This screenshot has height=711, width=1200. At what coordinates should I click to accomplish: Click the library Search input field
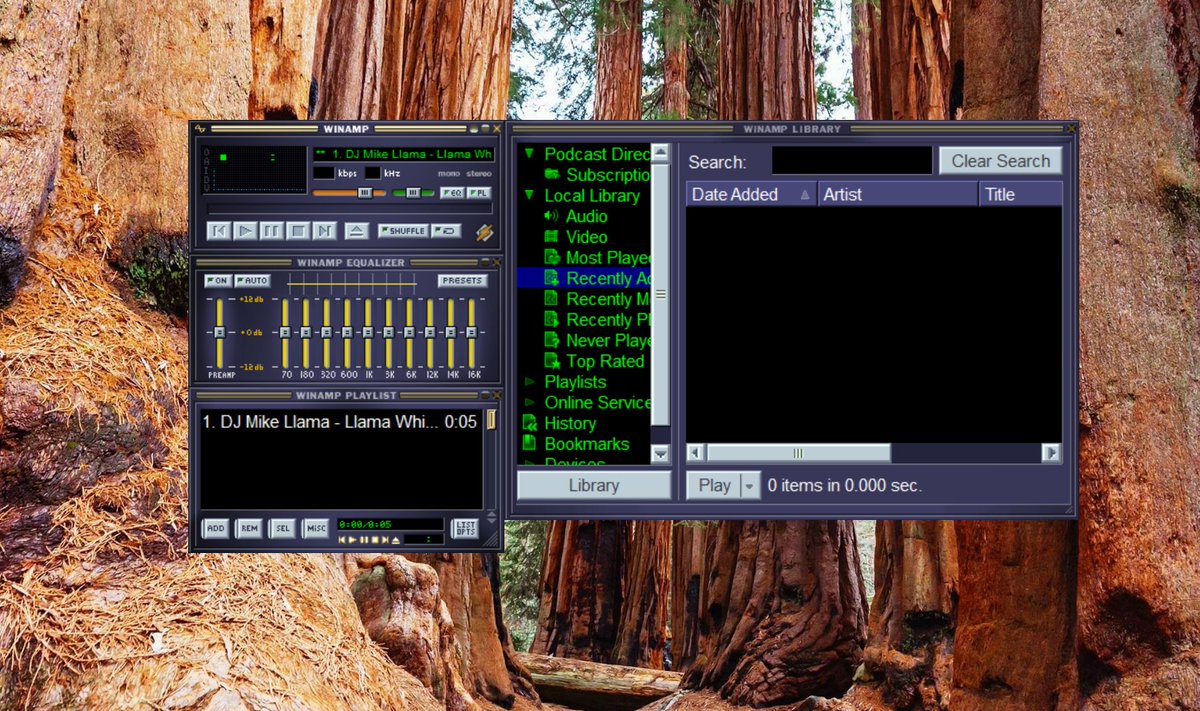[x=852, y=161]
